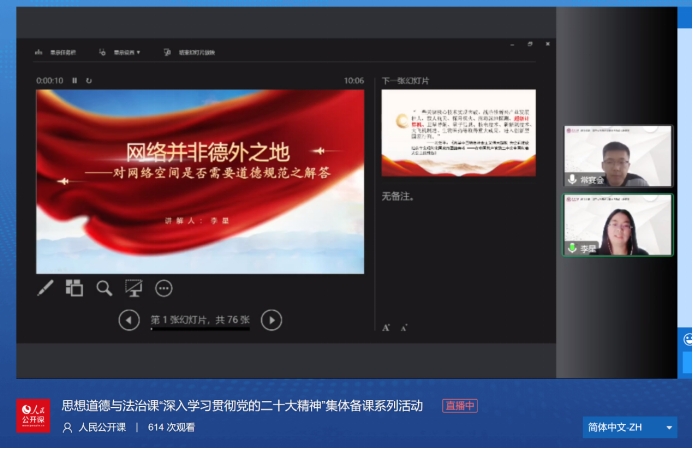
Task: Restore the presenter view window size
Action: point(530,44)
